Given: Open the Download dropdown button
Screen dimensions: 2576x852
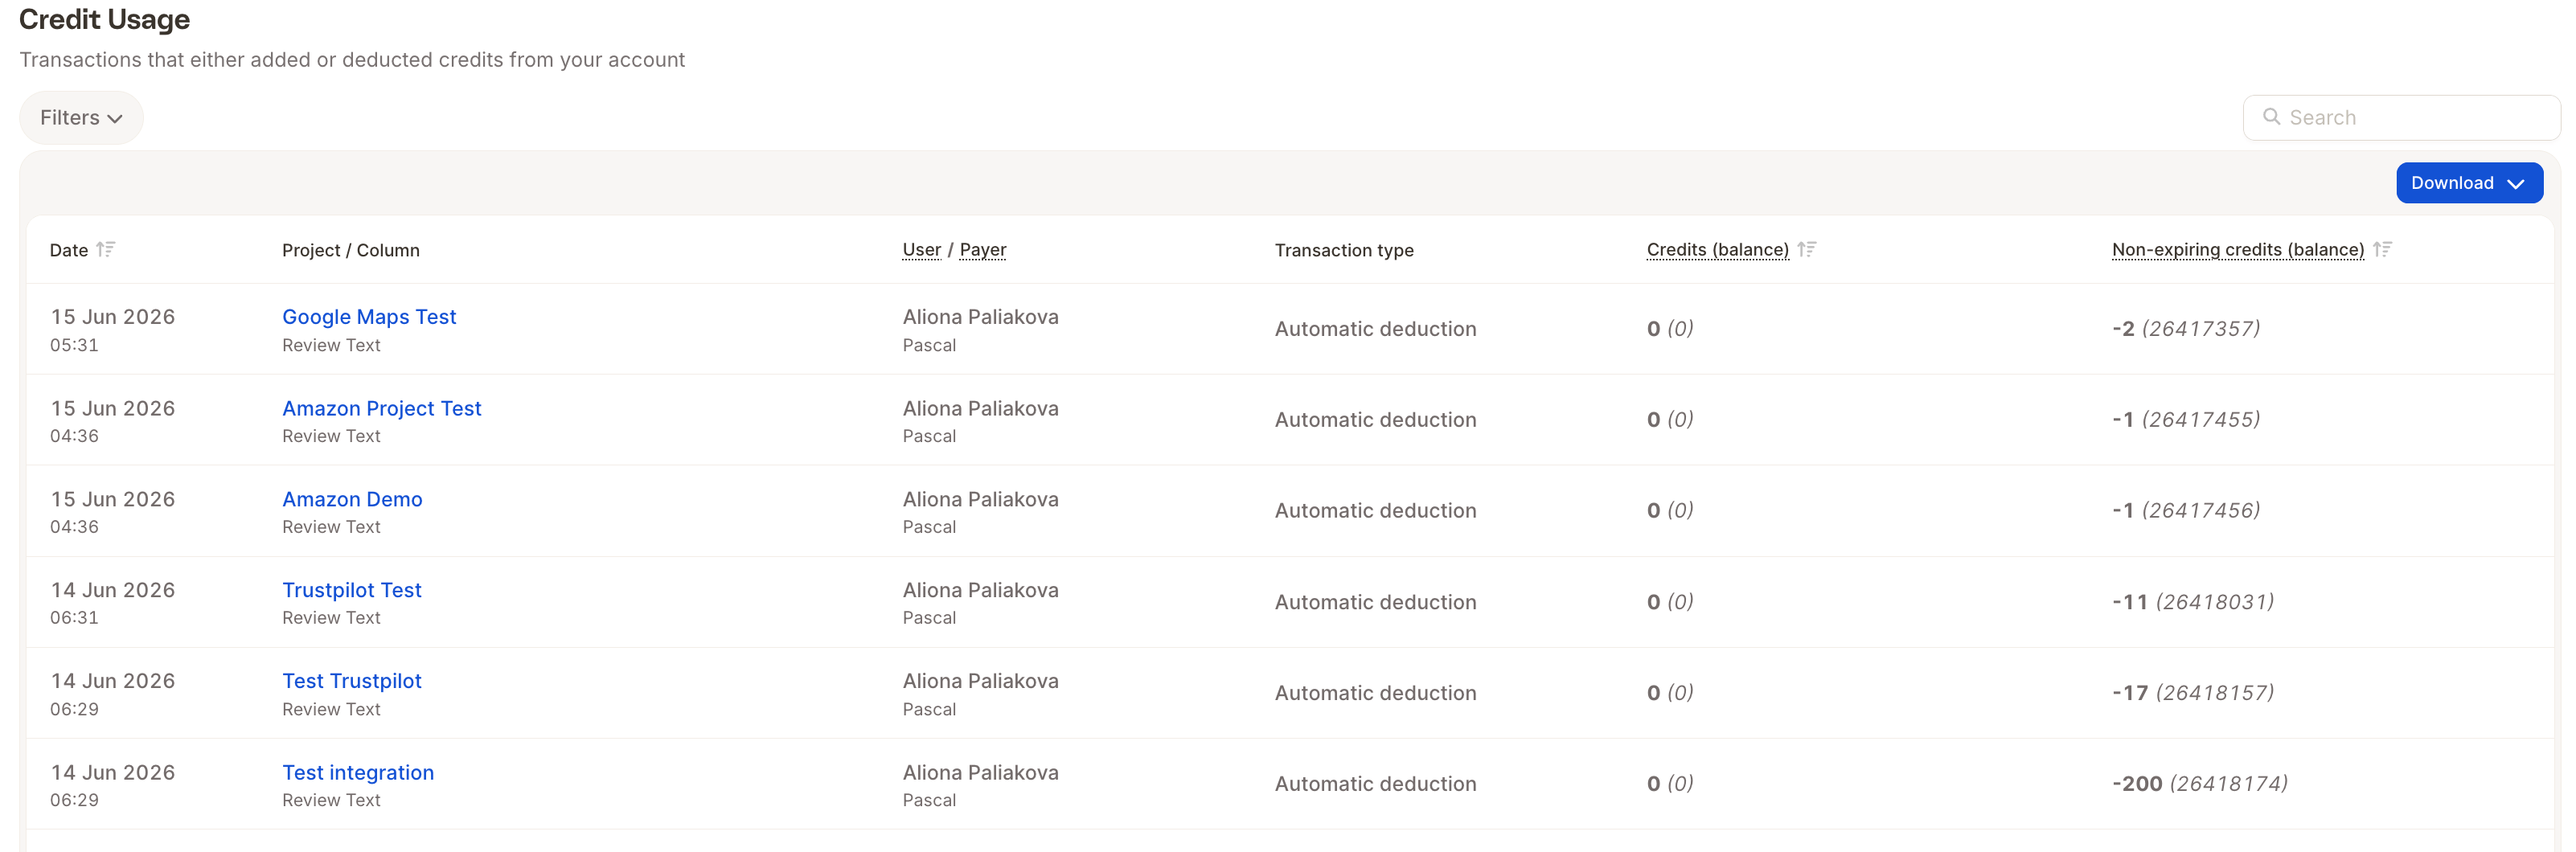Looking at the screenshot, I should (2469, 183).
